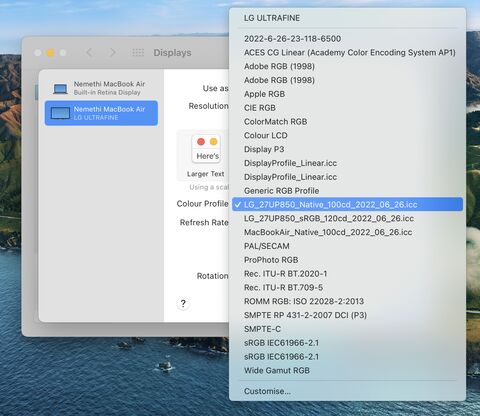Viewport: 480px width, 416px height.
Task: Select Rec. ITU-R BT.709-5
Action: [347, 287]
